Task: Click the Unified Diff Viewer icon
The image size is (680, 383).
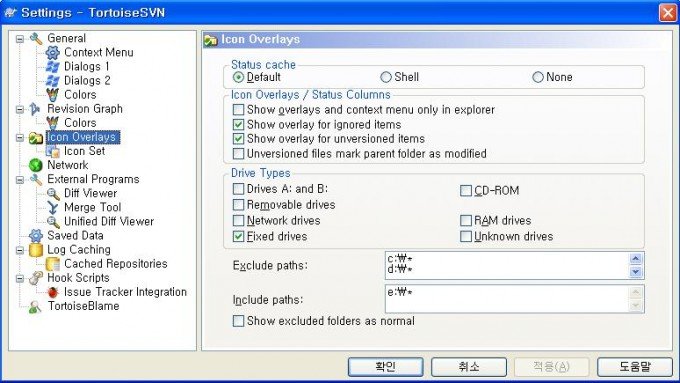Action: coord(52,222)
